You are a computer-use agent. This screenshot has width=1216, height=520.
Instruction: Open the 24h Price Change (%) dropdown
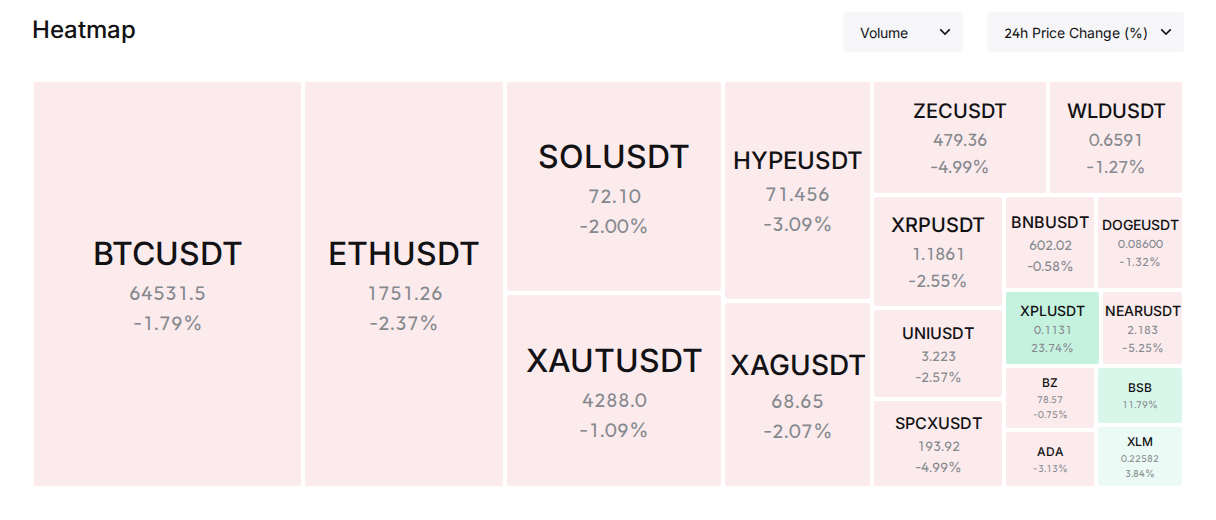(1085, 32)
